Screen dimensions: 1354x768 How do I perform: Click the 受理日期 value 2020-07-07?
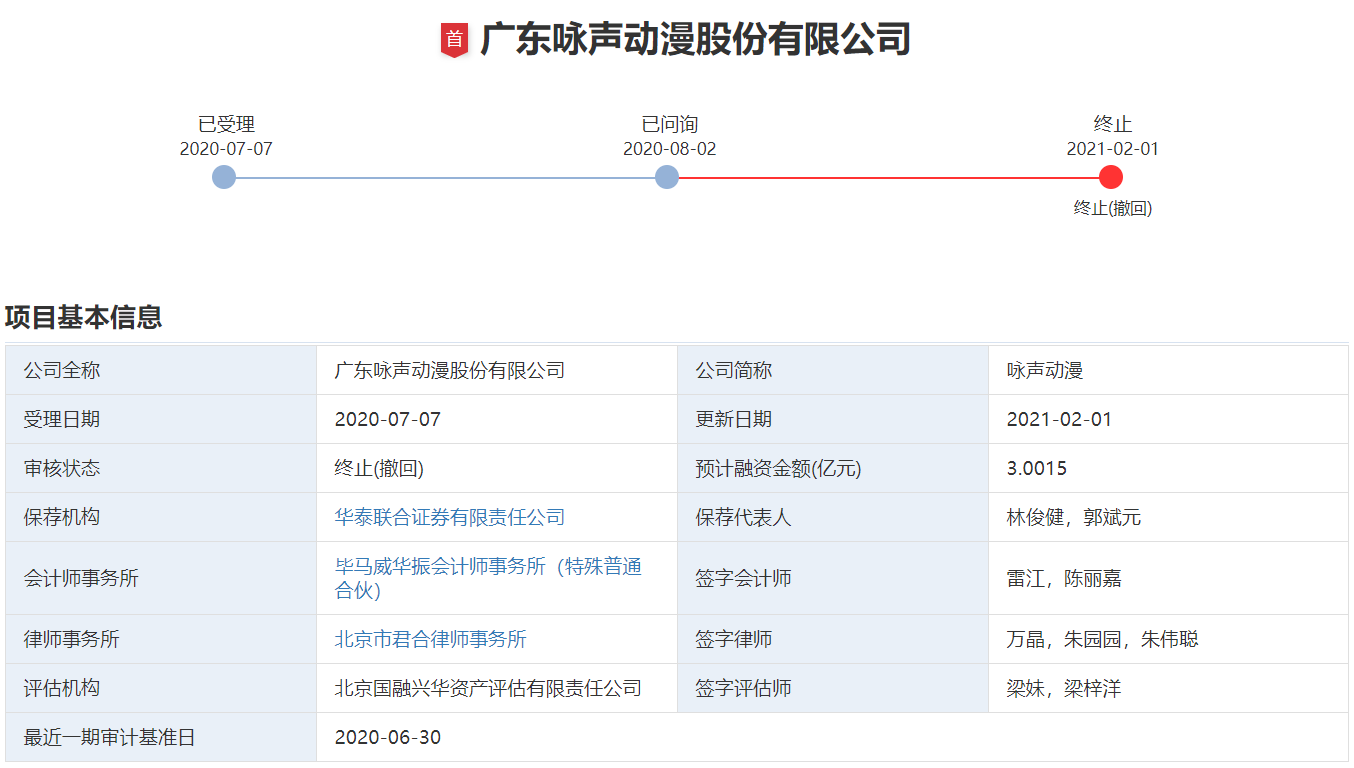coord(388,419)
